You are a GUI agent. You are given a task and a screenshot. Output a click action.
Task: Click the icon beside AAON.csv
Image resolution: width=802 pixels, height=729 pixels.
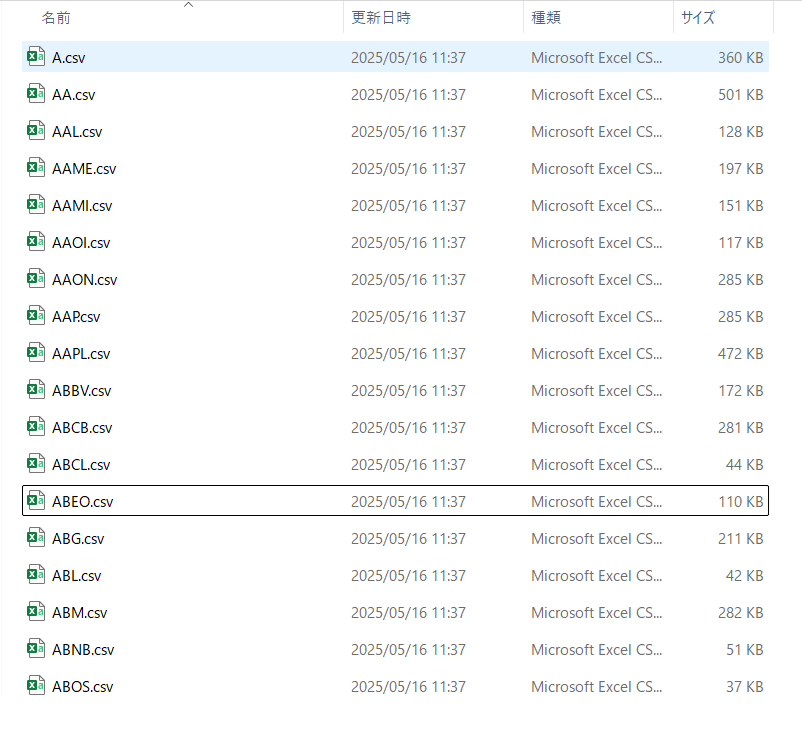36,279
